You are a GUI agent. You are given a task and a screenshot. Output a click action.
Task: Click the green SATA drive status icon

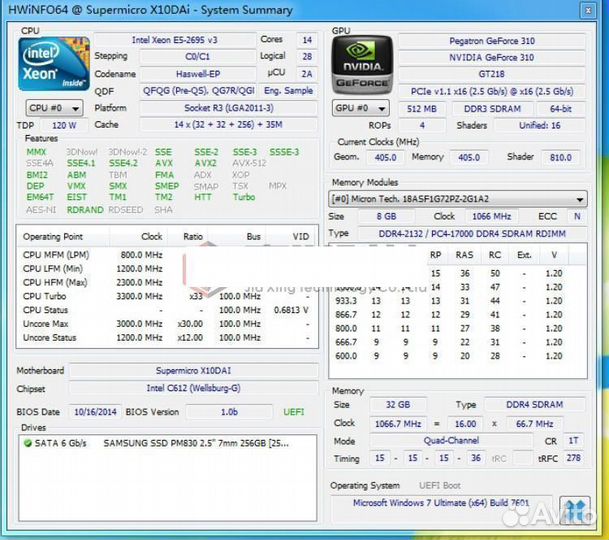pyautogui.click(x=28, y=443)
